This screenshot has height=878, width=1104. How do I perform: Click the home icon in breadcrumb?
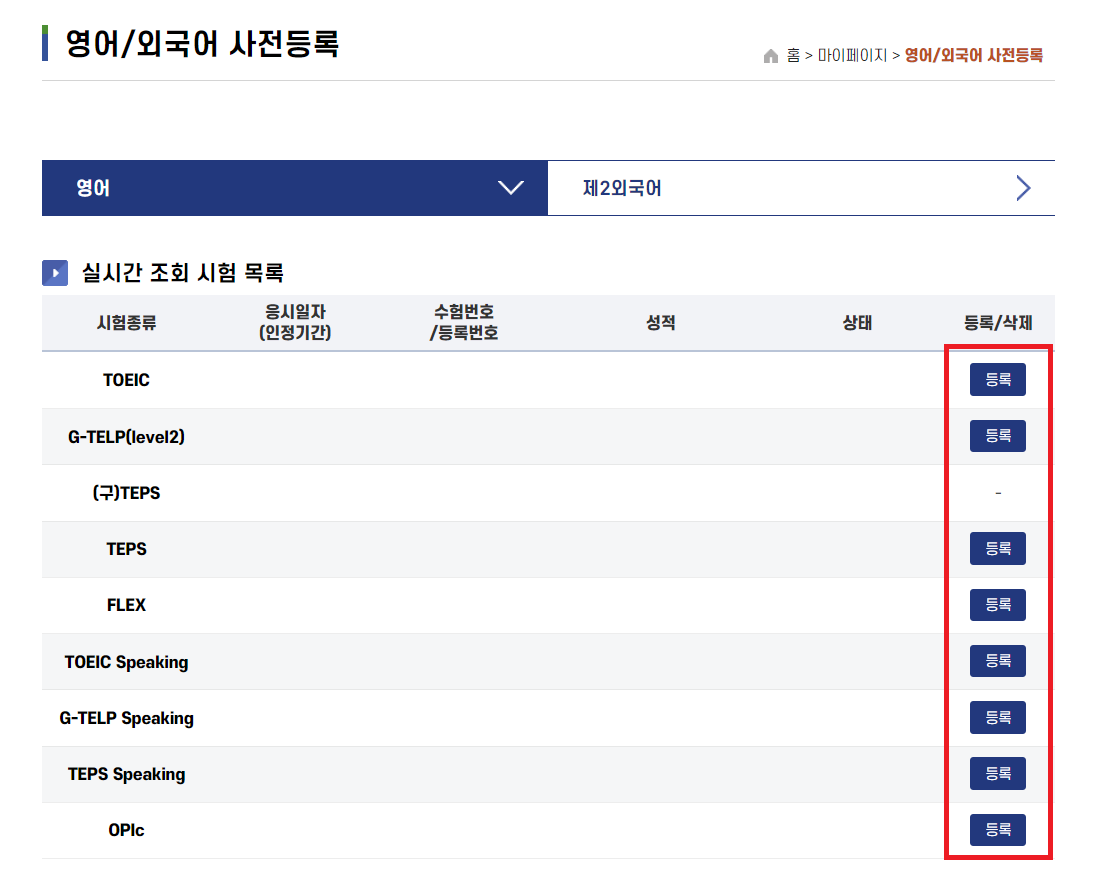point(771,56)
